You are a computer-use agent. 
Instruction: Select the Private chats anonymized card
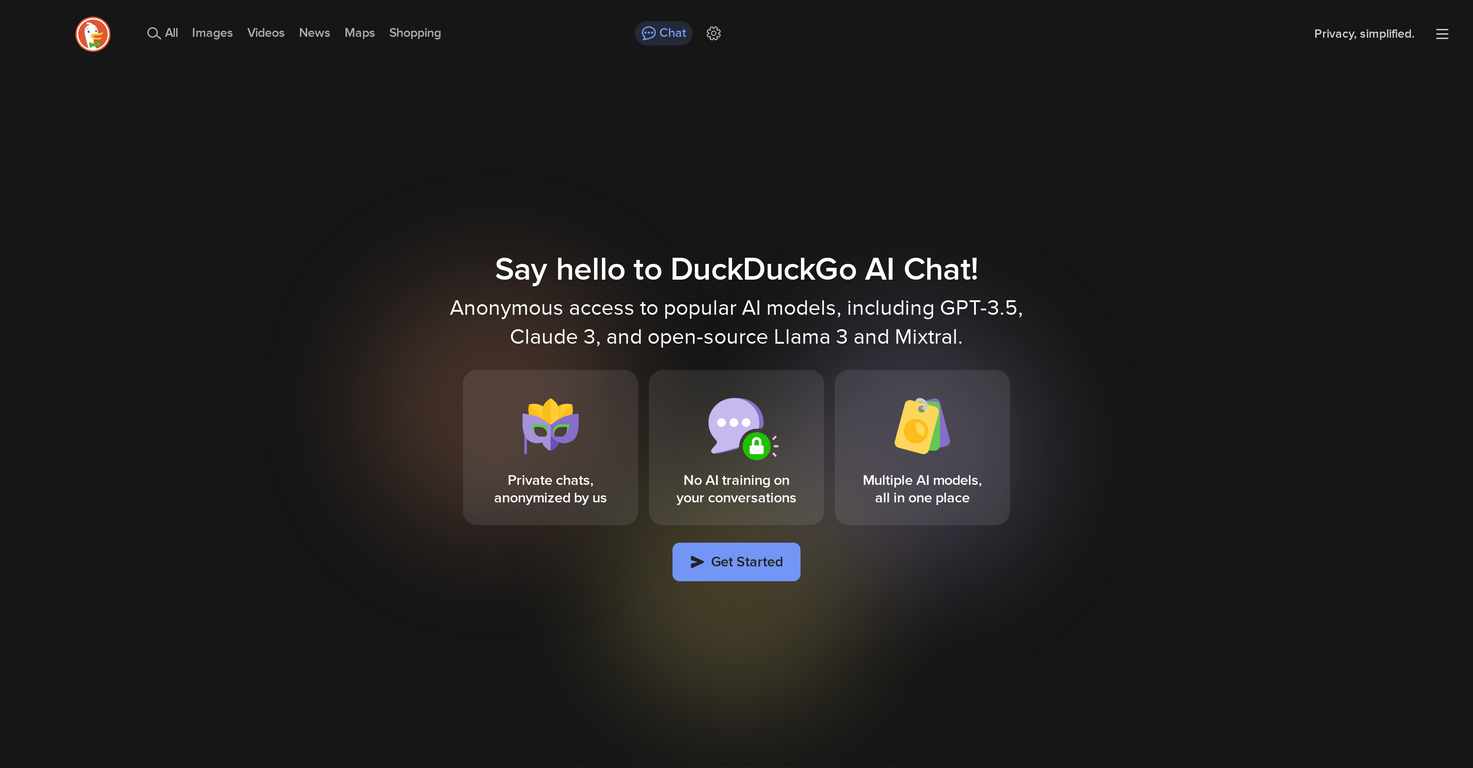[x=550, y=447]
